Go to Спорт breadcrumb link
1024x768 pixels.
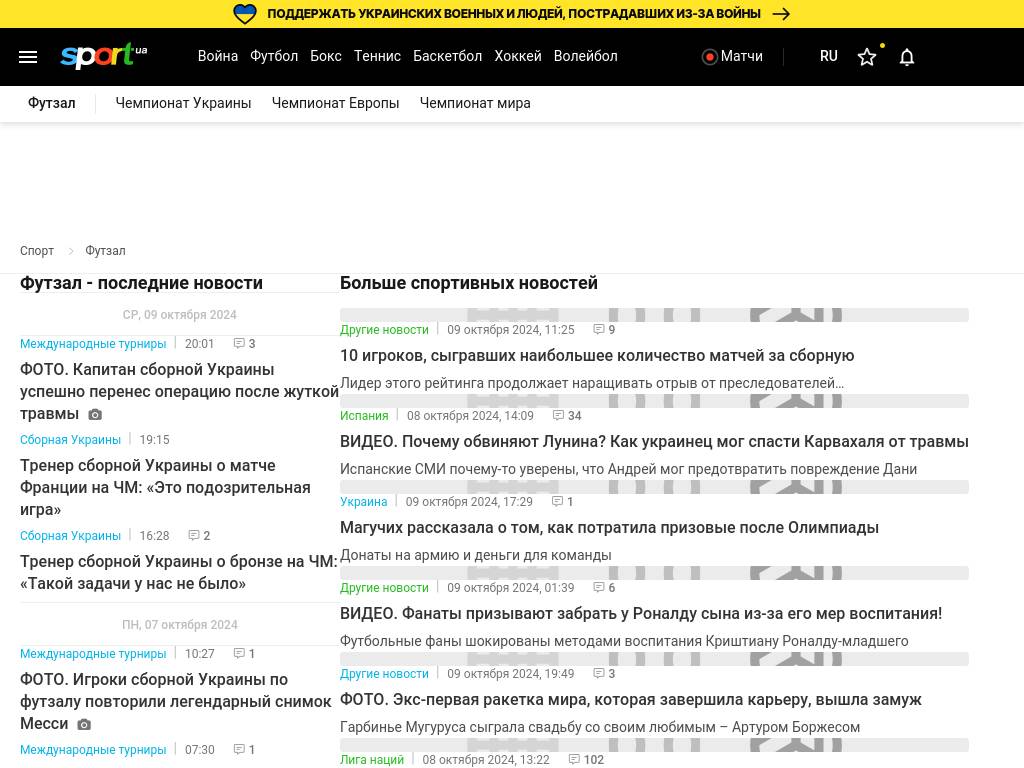coord(37,251)
